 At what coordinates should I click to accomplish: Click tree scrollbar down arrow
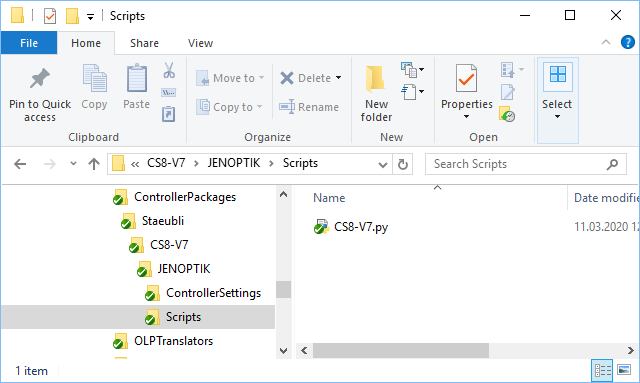(x=283, y=351)
